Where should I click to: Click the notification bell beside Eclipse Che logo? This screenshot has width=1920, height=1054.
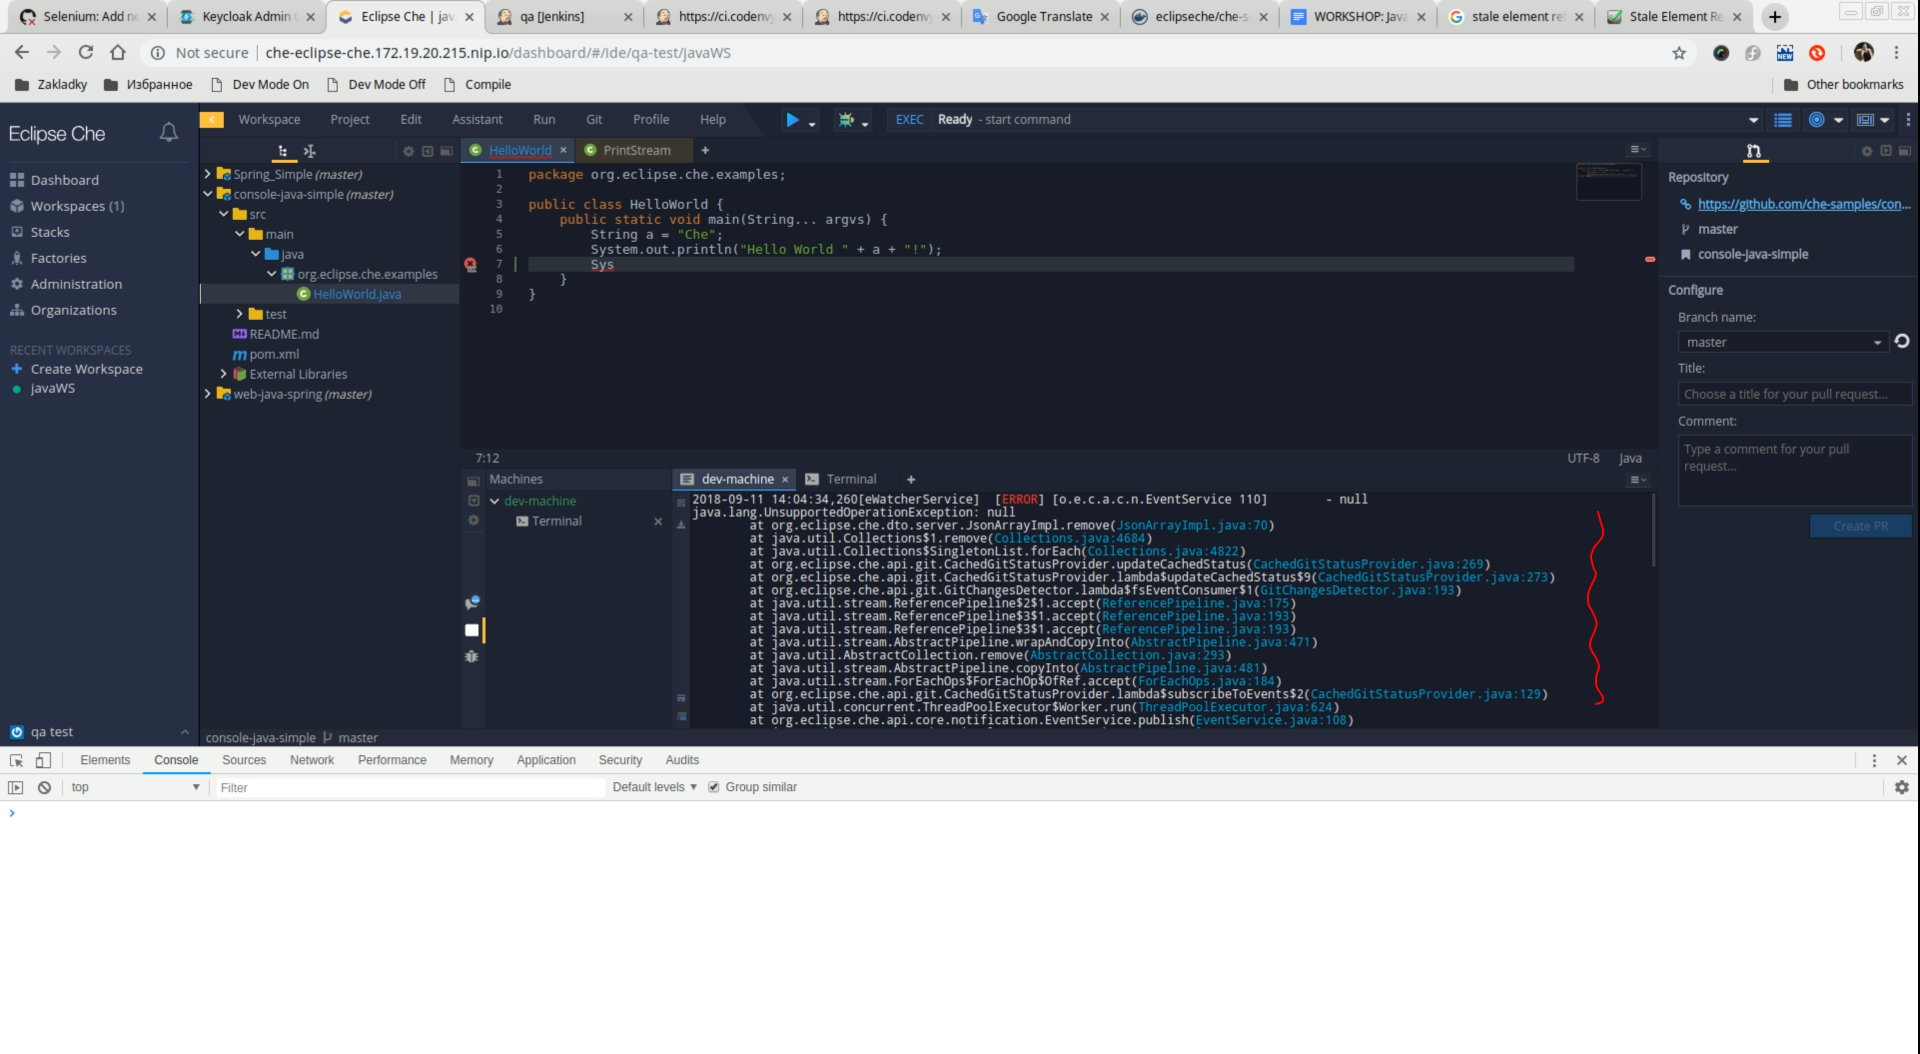pos(168,132)
